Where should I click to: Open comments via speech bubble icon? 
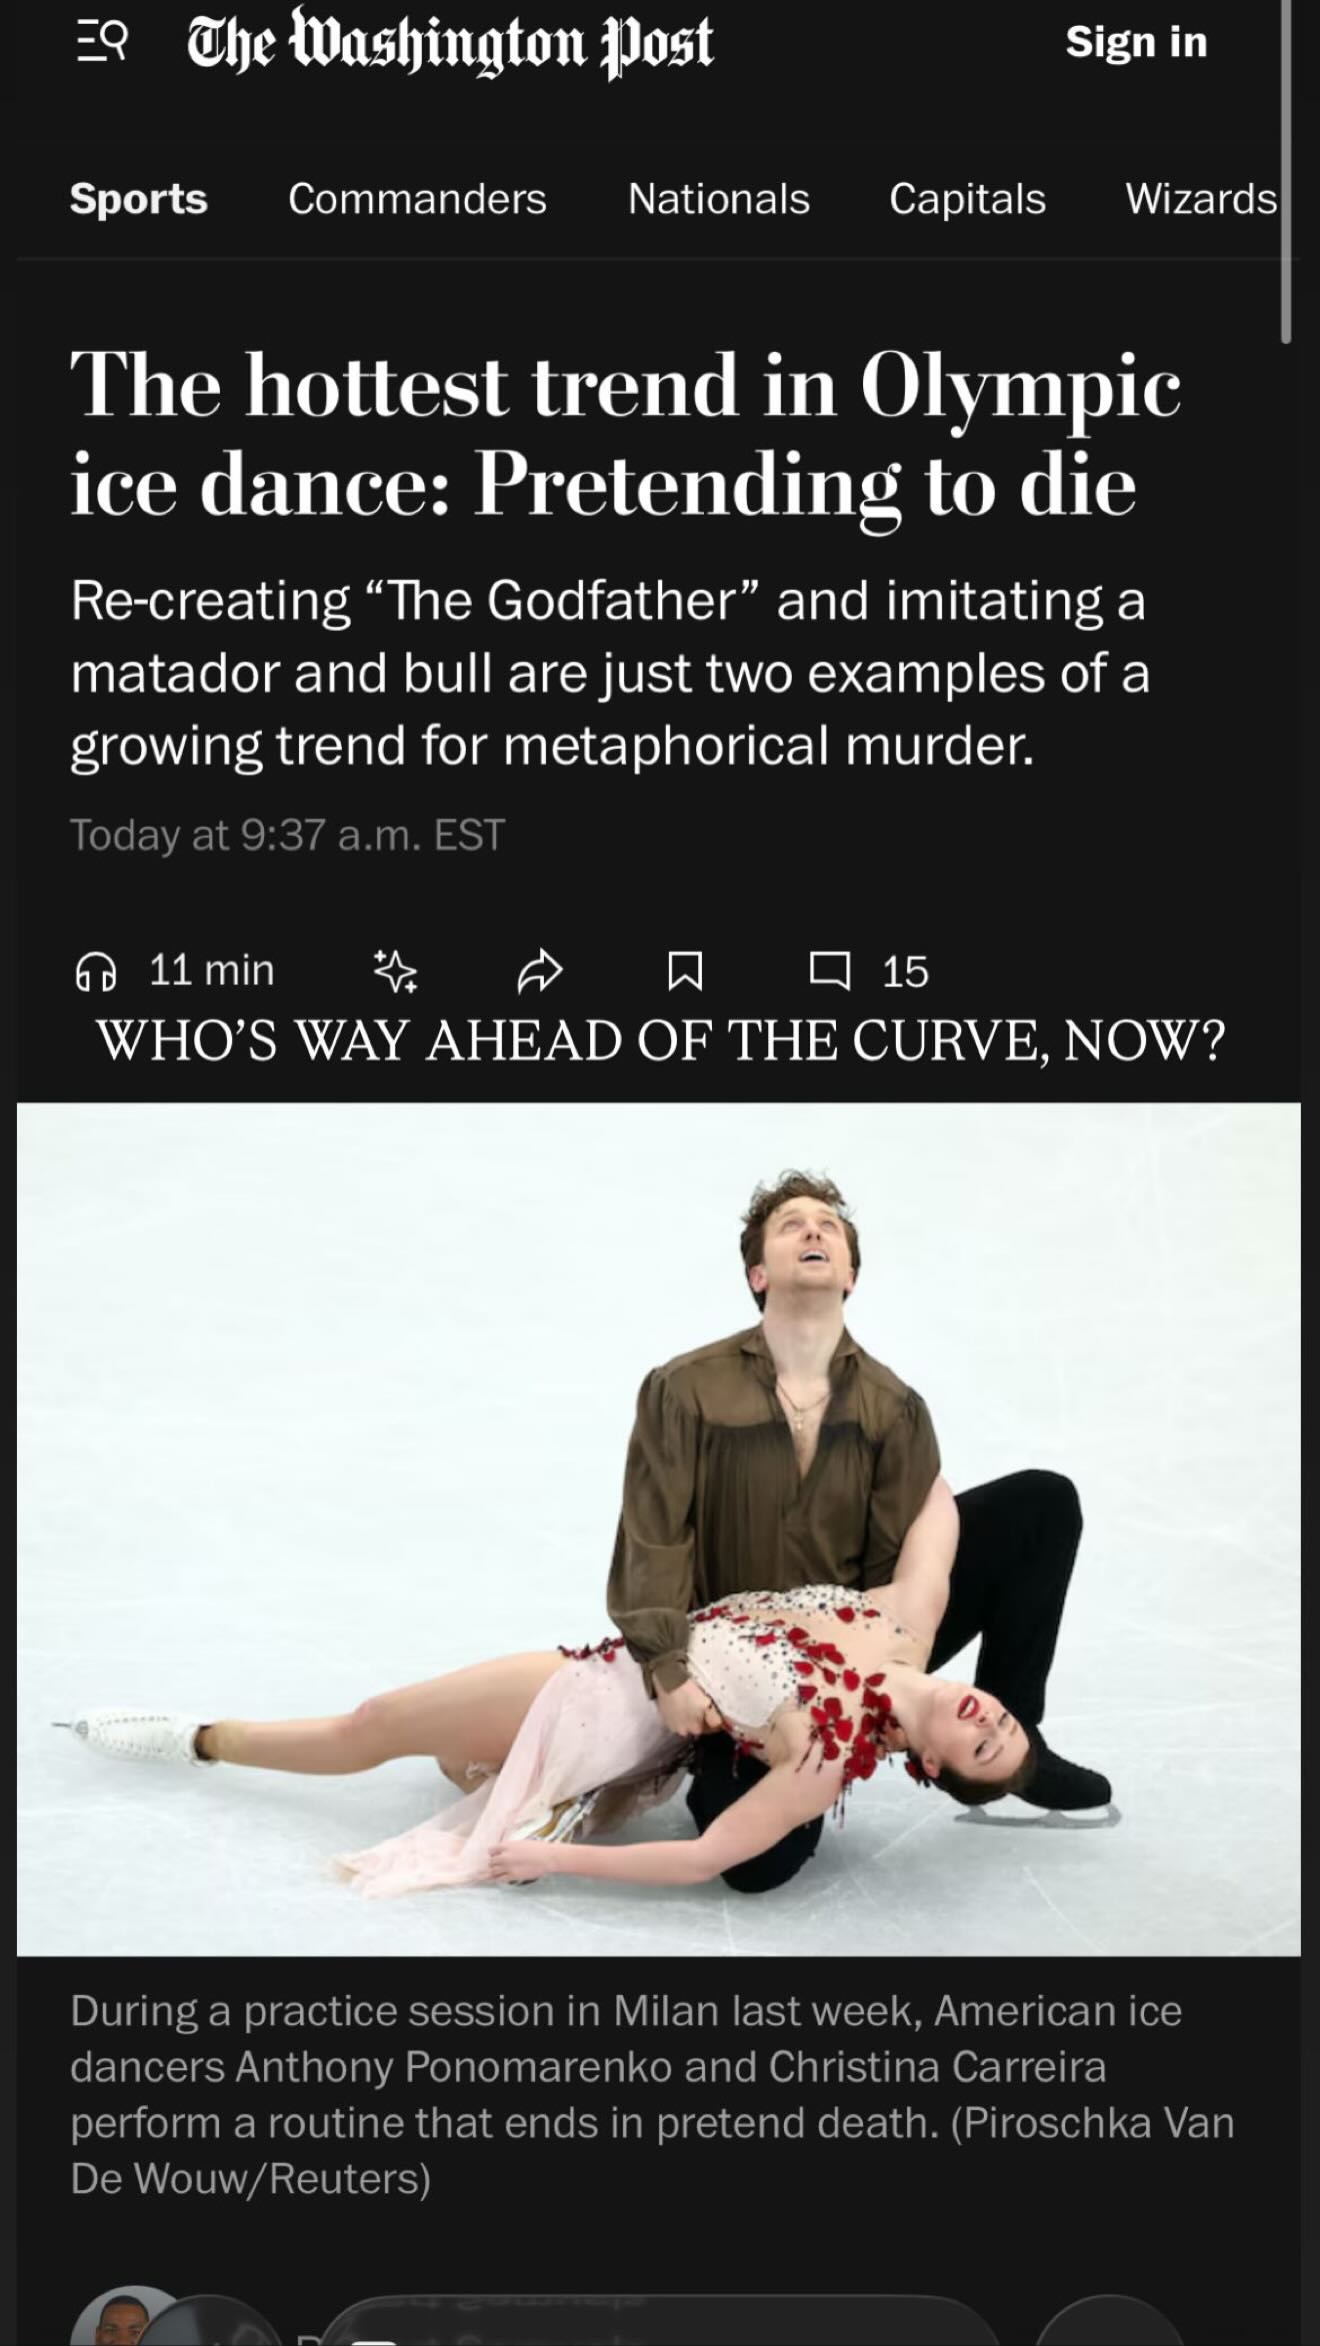830,971
